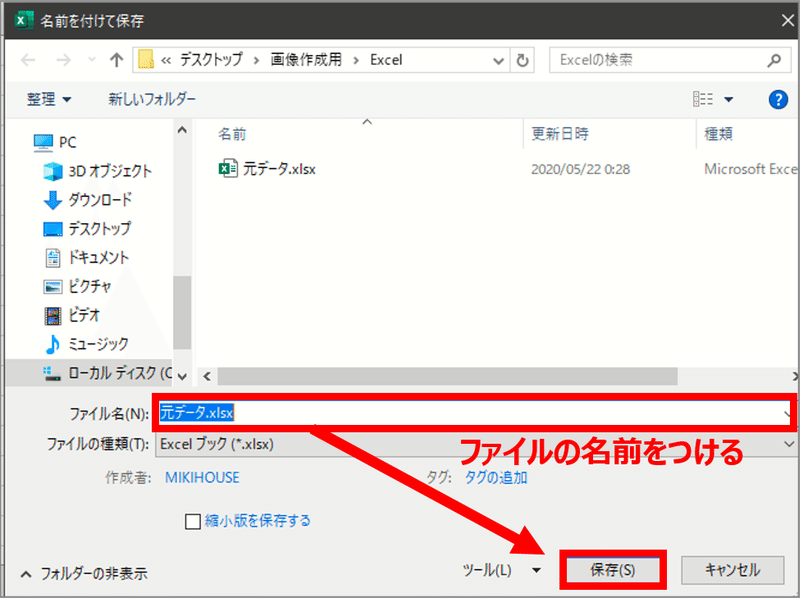Click the 保存(S) button
This screenshot has width=800, height=598.
click(x=613, y=570)
